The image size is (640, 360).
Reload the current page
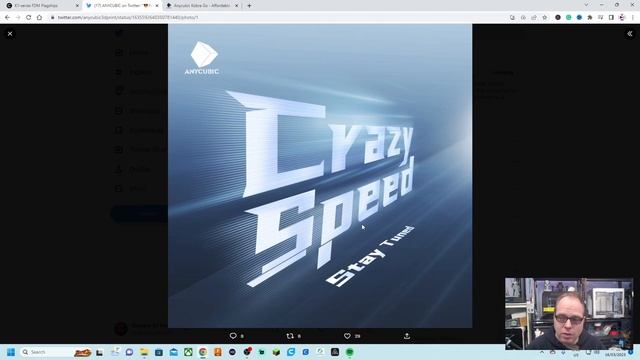pyautogui.click(x=29, y=18)
